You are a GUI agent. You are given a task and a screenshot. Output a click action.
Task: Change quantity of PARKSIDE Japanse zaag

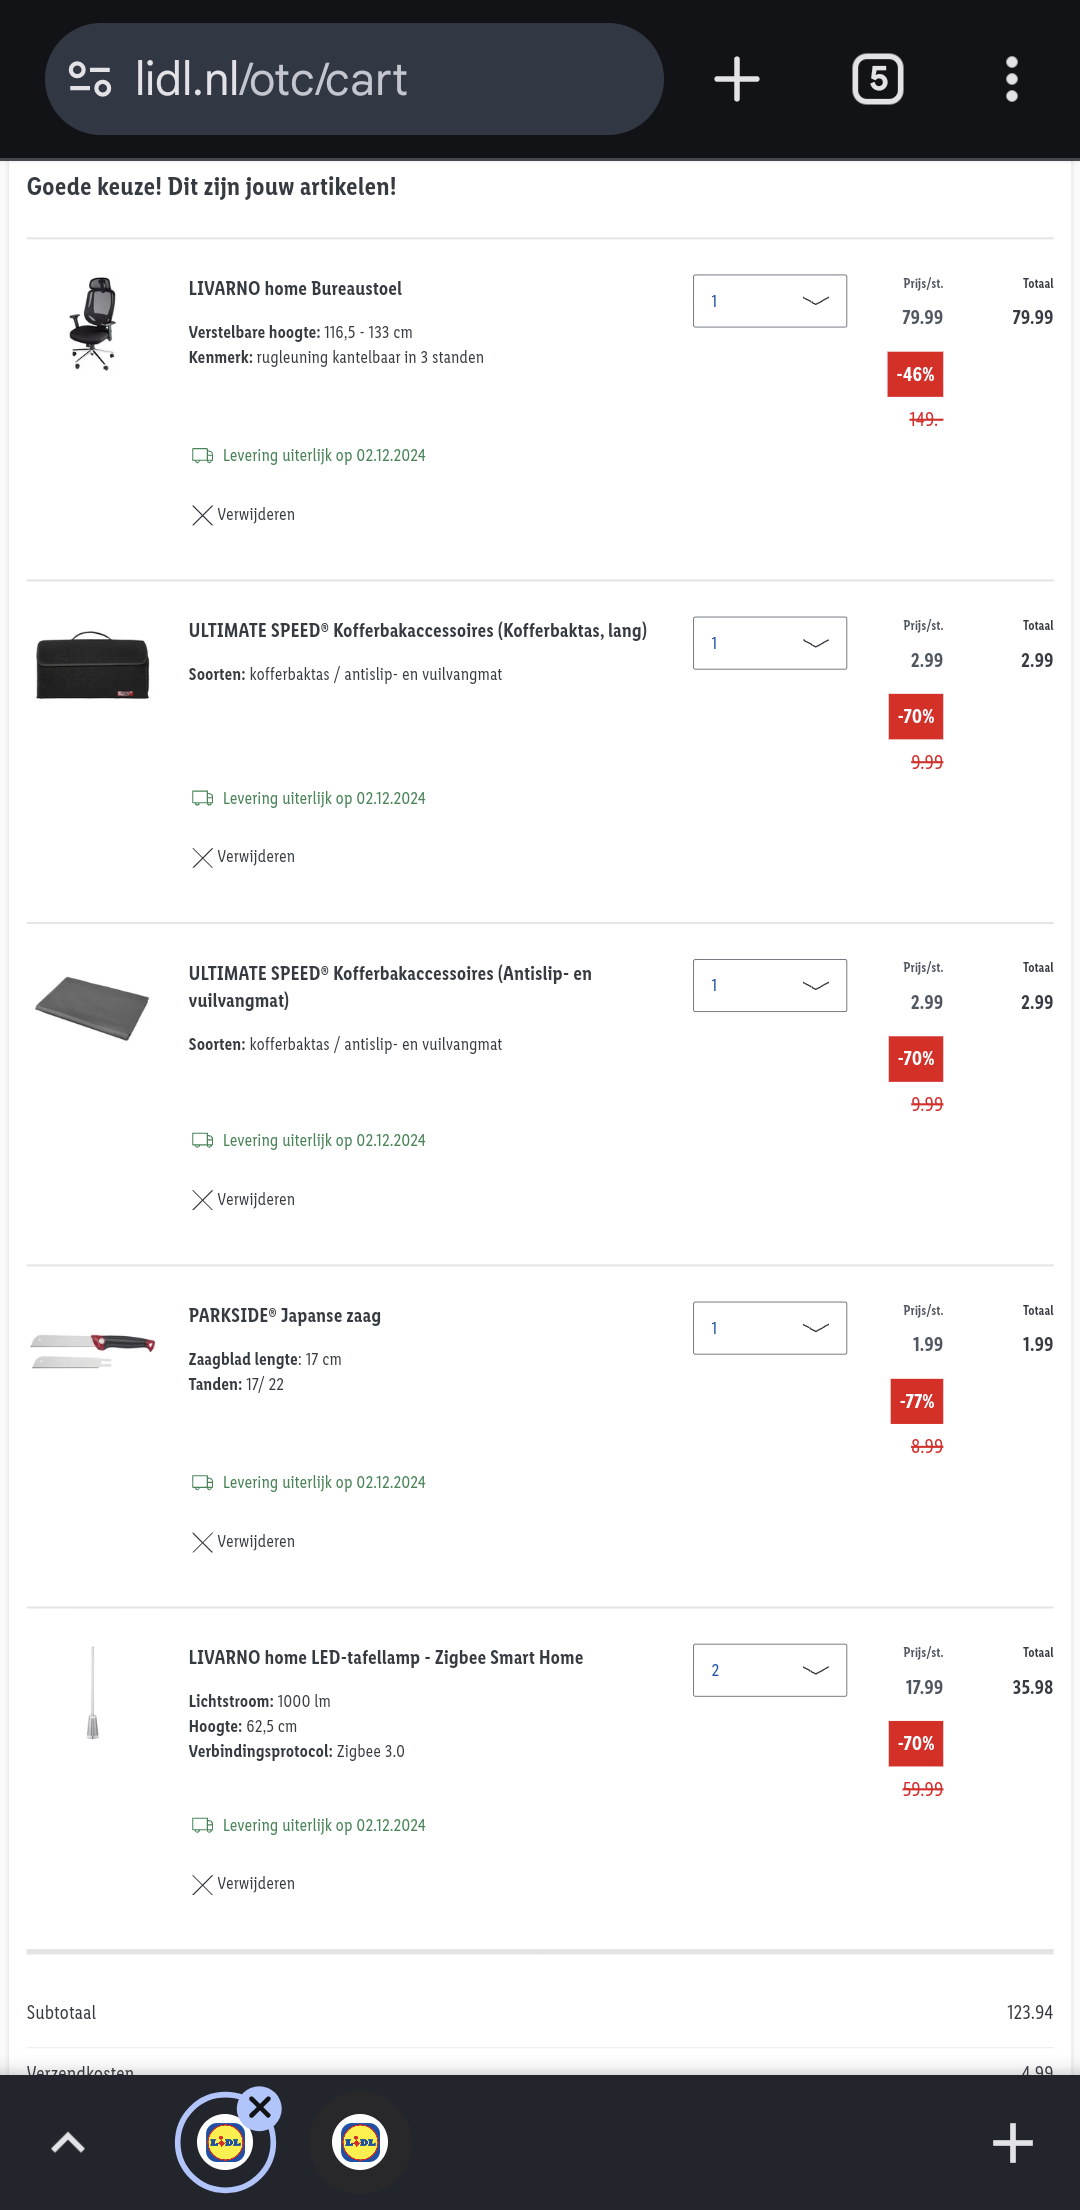pyautogui.click(x=769, y=1328)
